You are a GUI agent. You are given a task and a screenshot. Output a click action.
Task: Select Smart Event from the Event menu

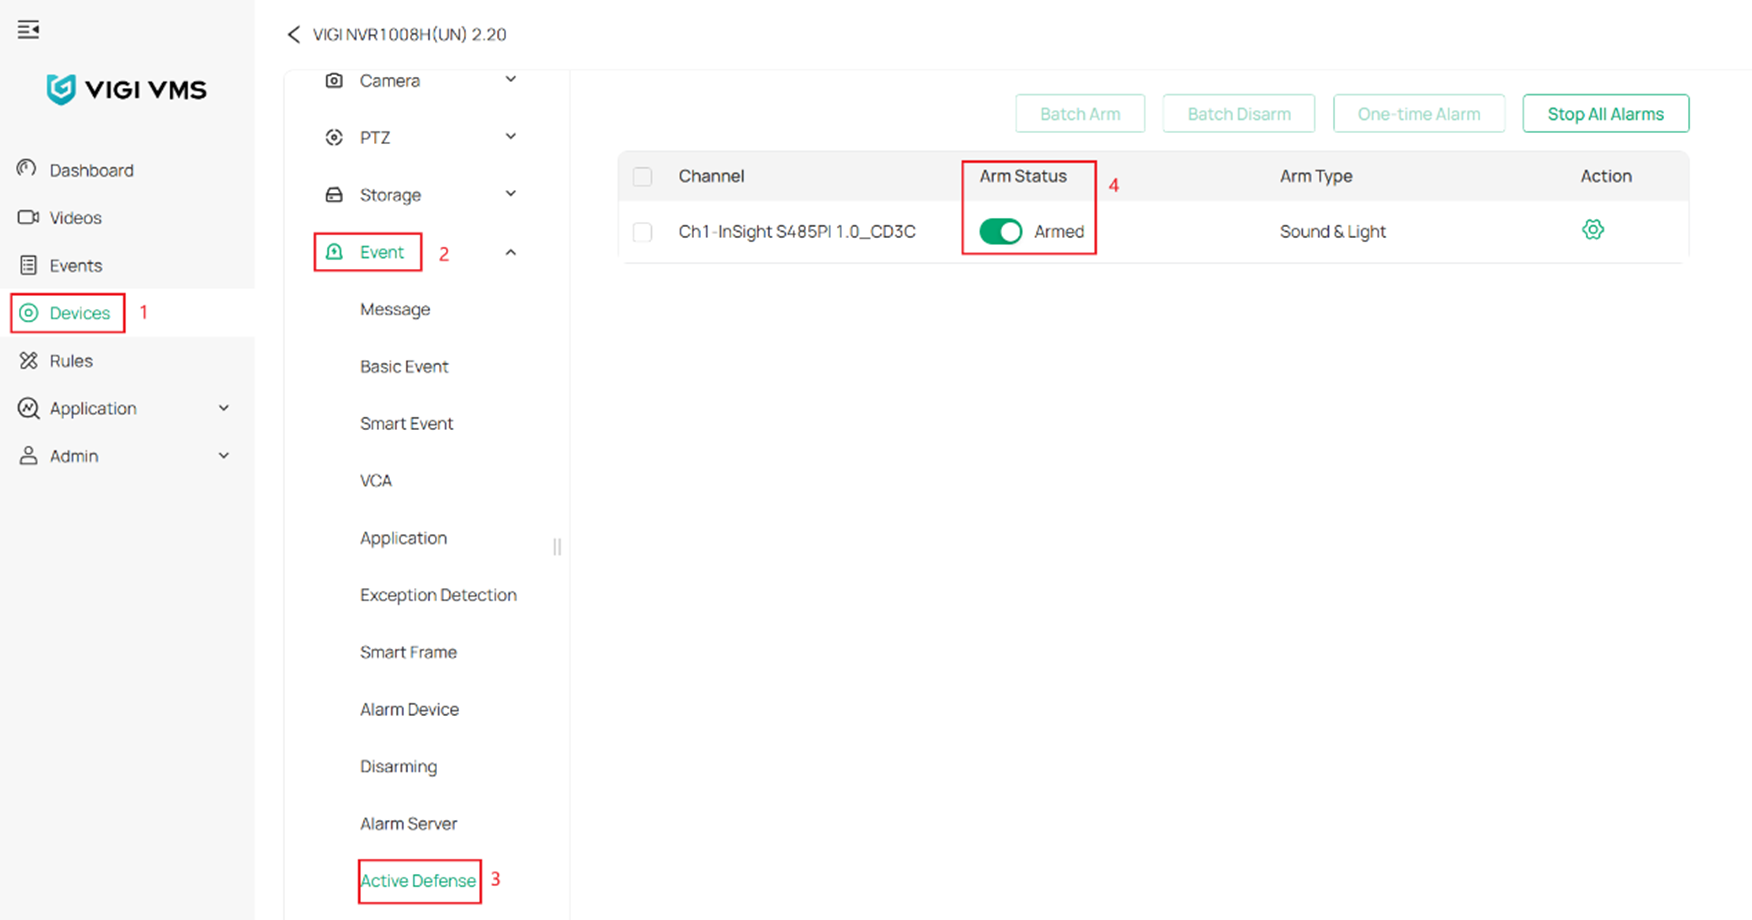(407, 423)
